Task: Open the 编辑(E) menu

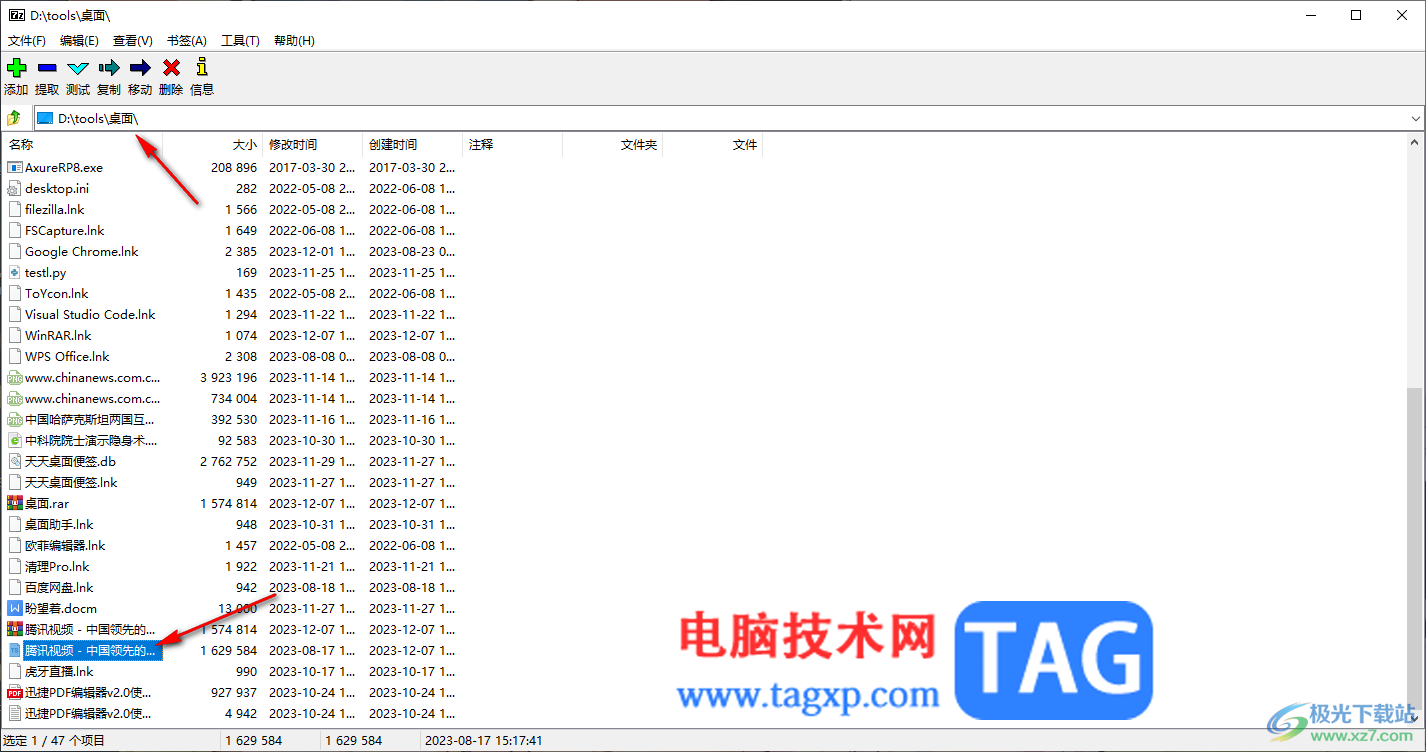Action: coord(79,41)
